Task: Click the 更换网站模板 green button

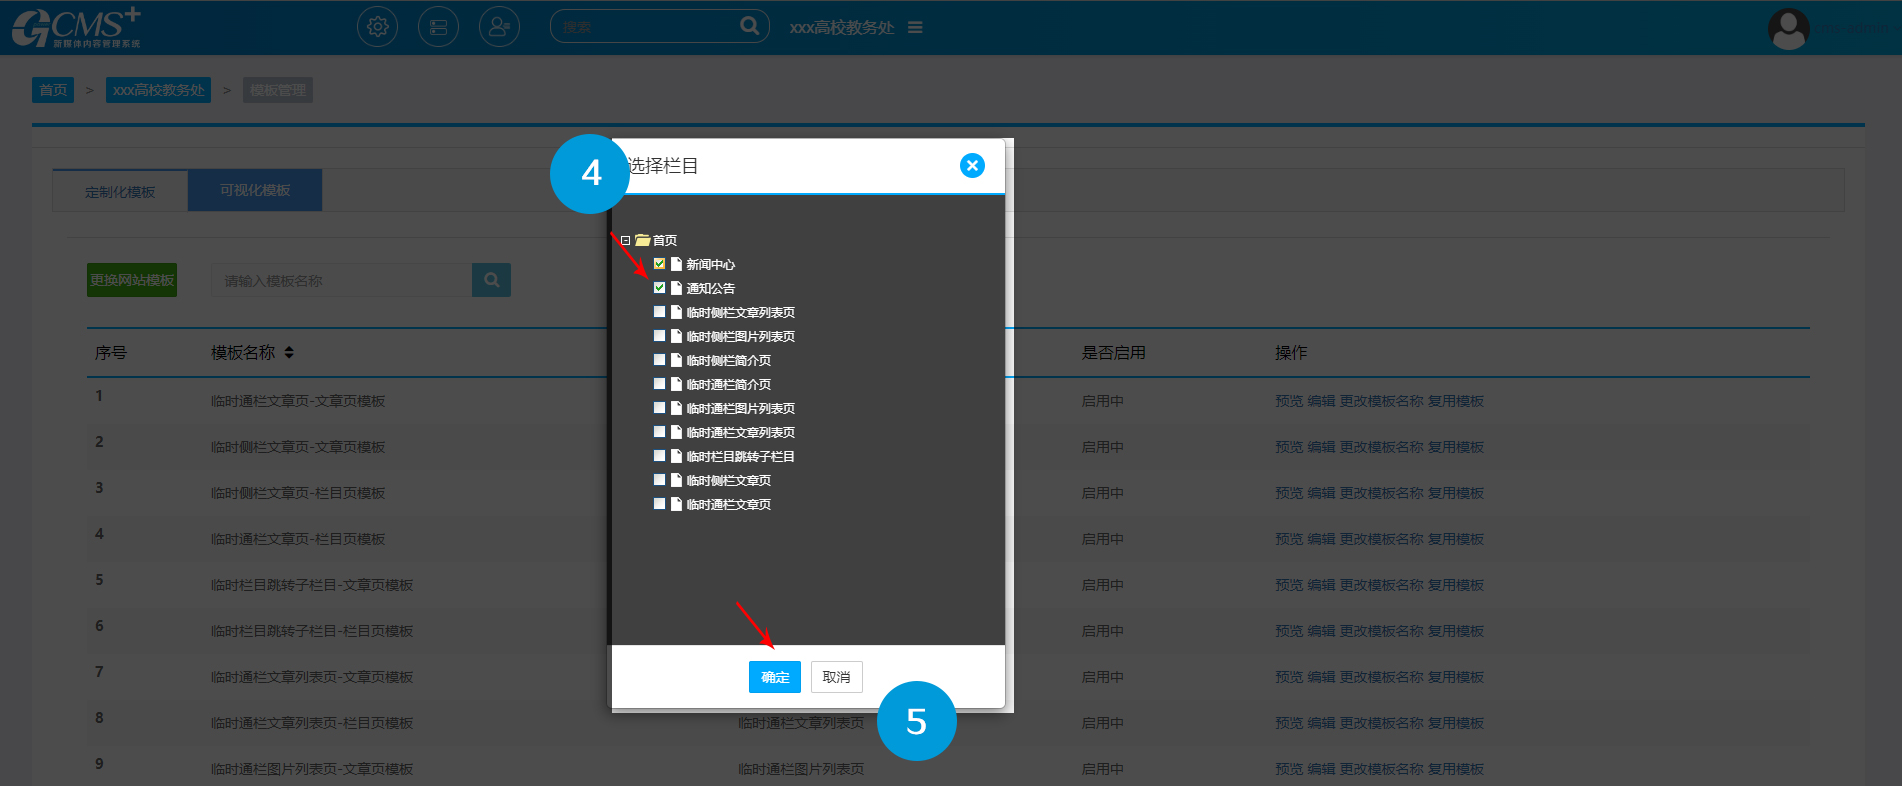Action: coord(132,280)
